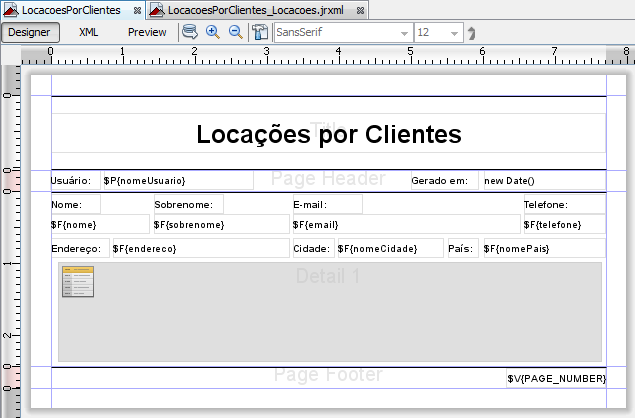Toggle the Designer view button
This screenshot has width=635, height=418.
click(29, 32)
